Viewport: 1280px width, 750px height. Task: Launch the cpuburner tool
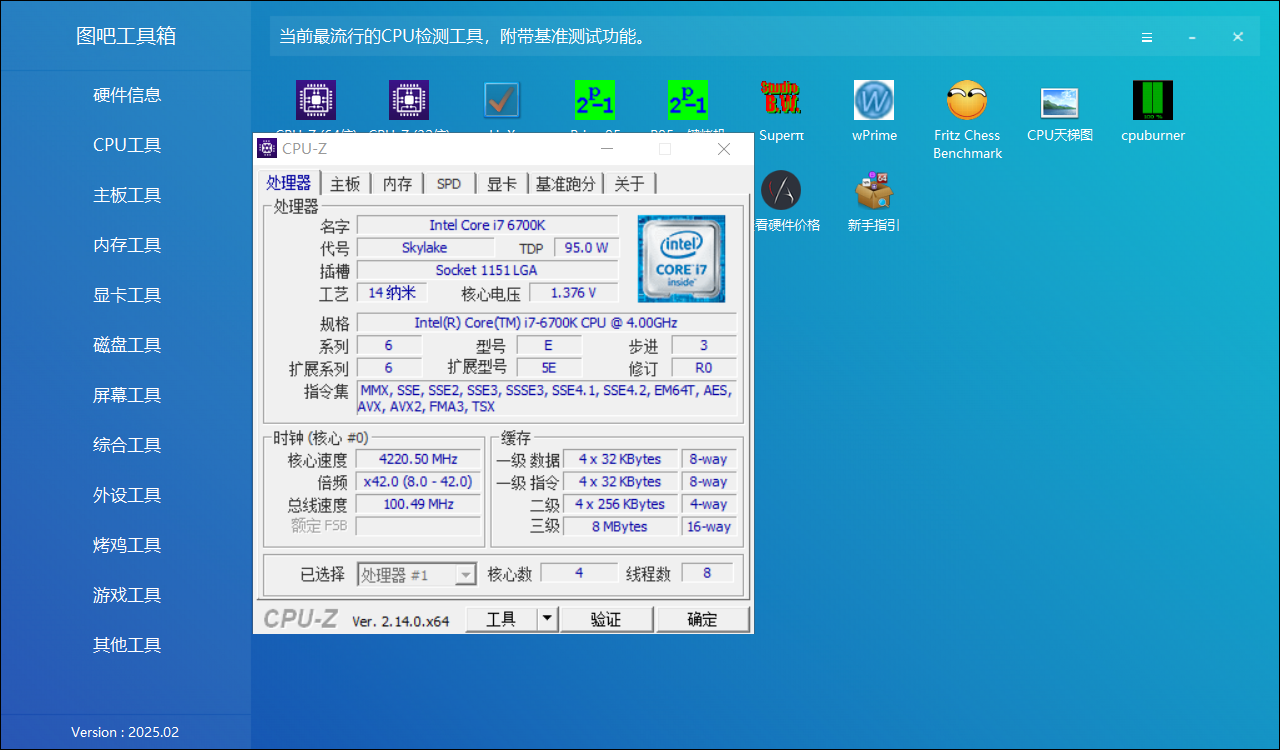[1153, 100]
